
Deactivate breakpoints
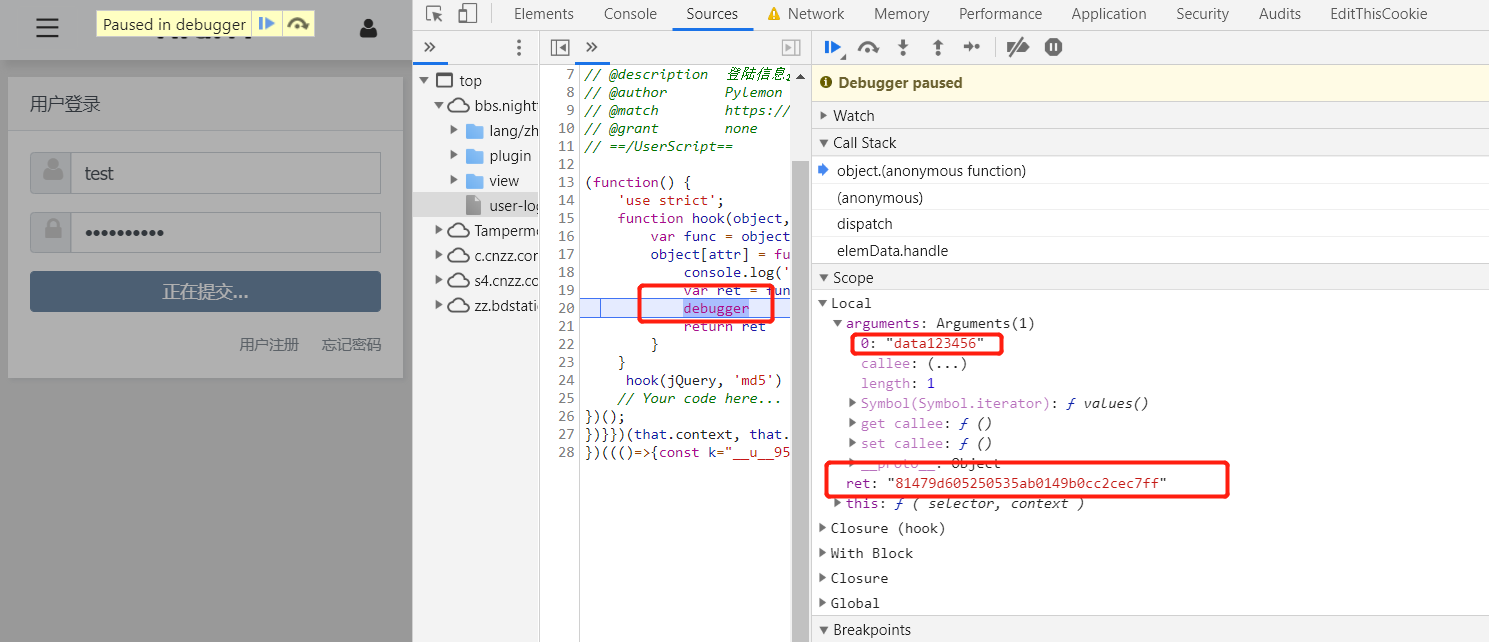[1017, 47]
